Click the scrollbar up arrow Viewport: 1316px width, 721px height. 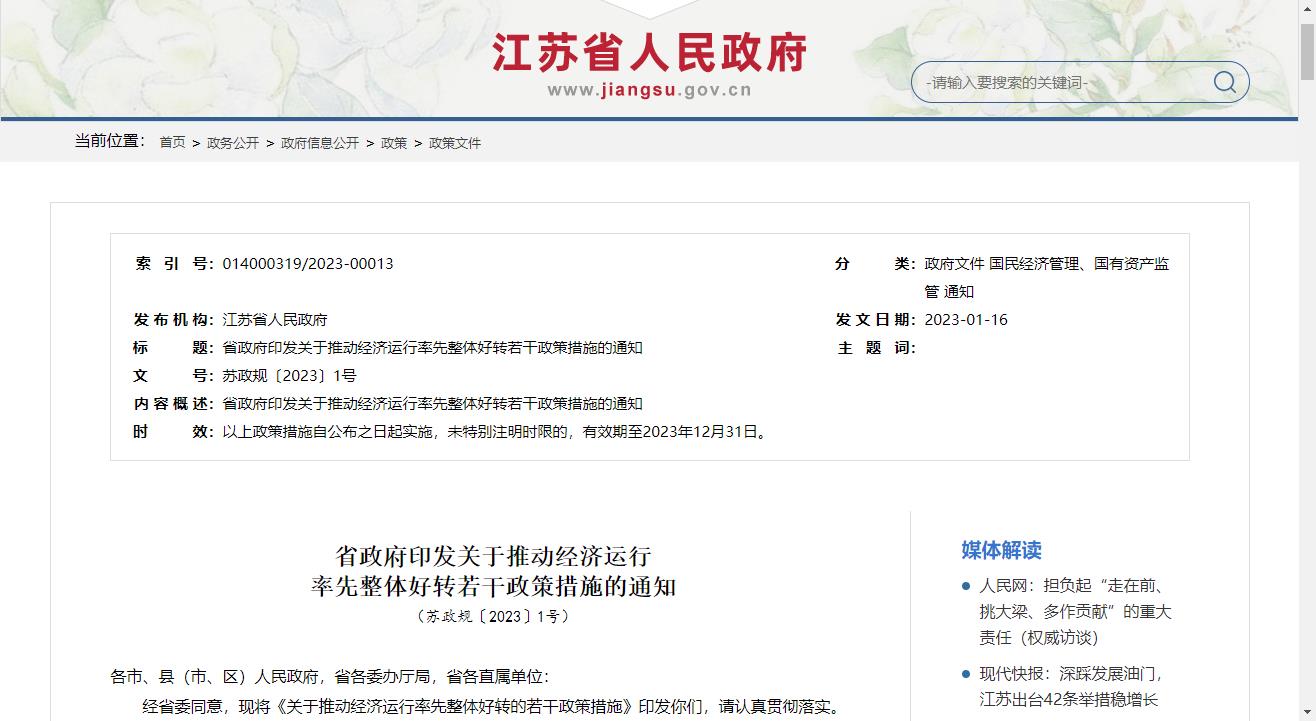(1306, 8)
